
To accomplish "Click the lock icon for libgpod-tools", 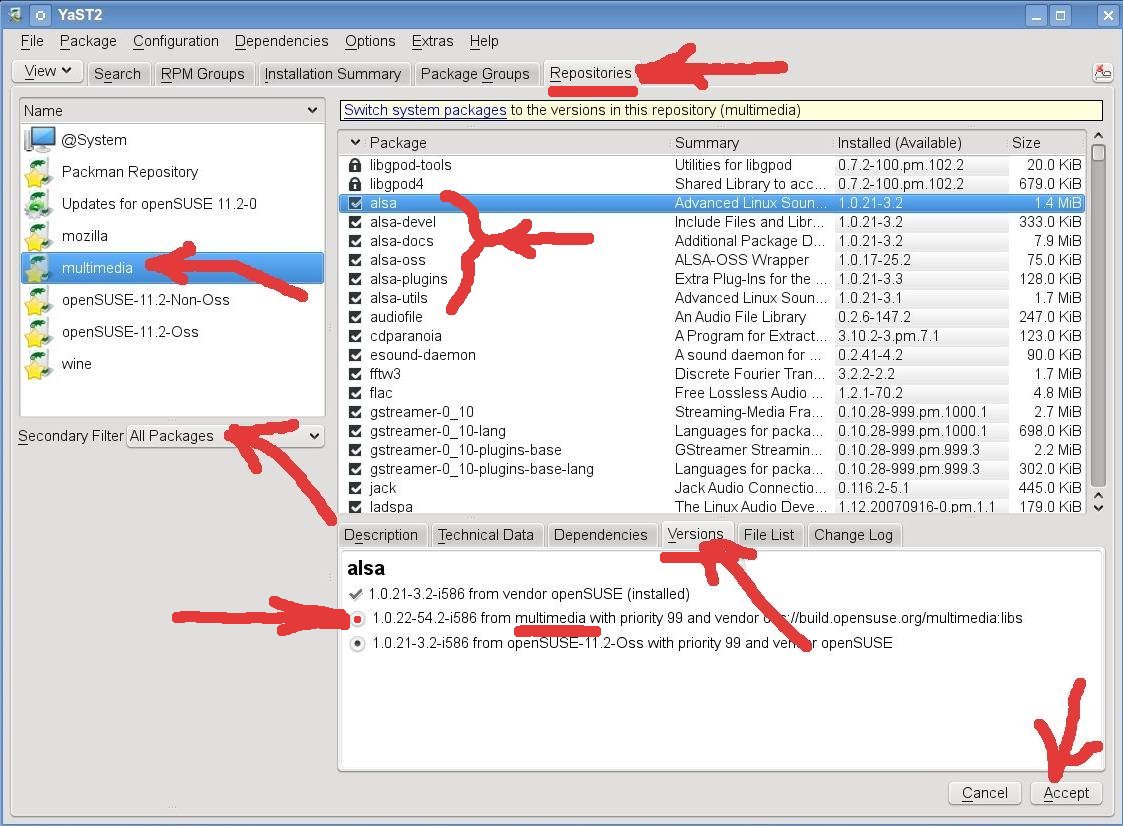I will click(x=355, y=165).
